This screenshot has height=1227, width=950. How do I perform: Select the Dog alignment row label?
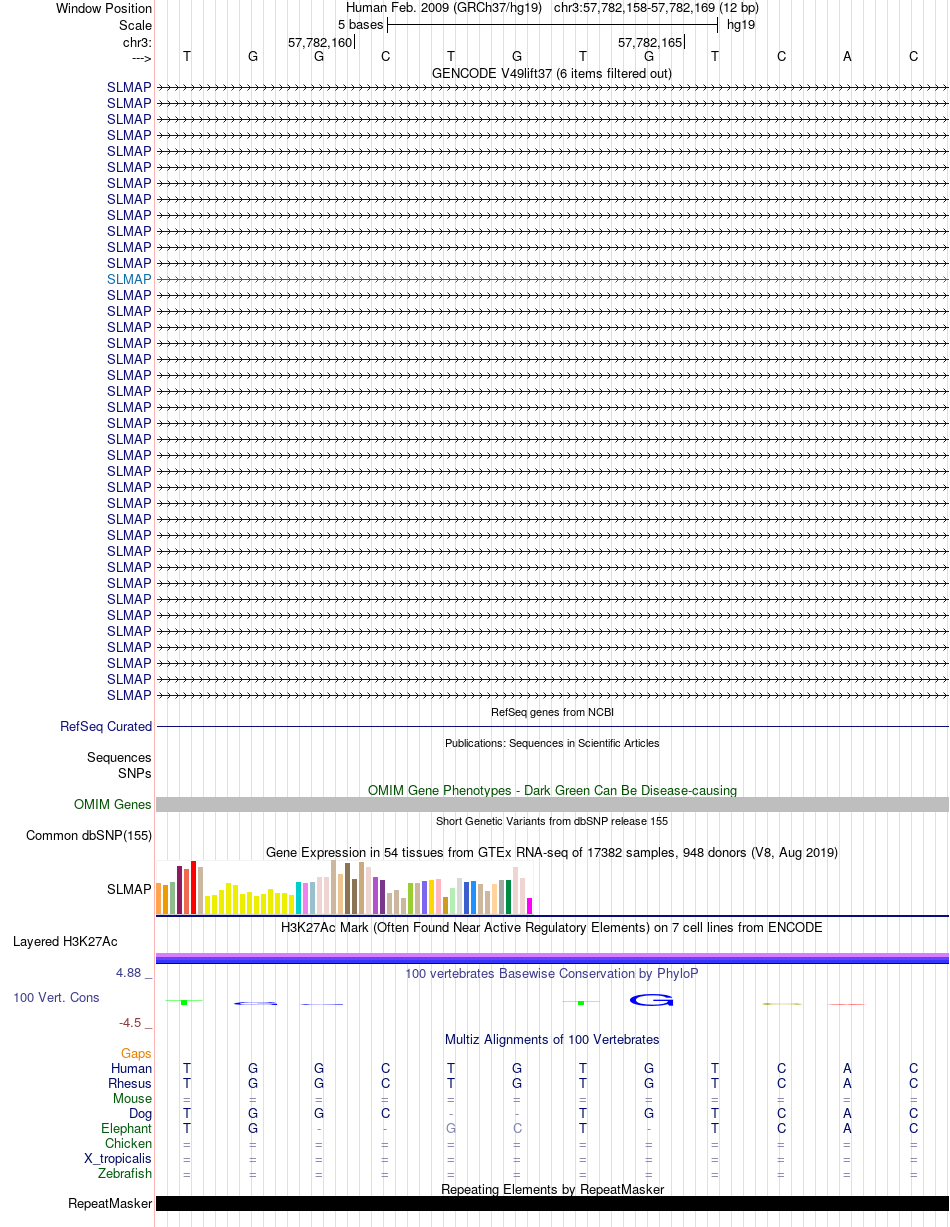point(140,1113)
